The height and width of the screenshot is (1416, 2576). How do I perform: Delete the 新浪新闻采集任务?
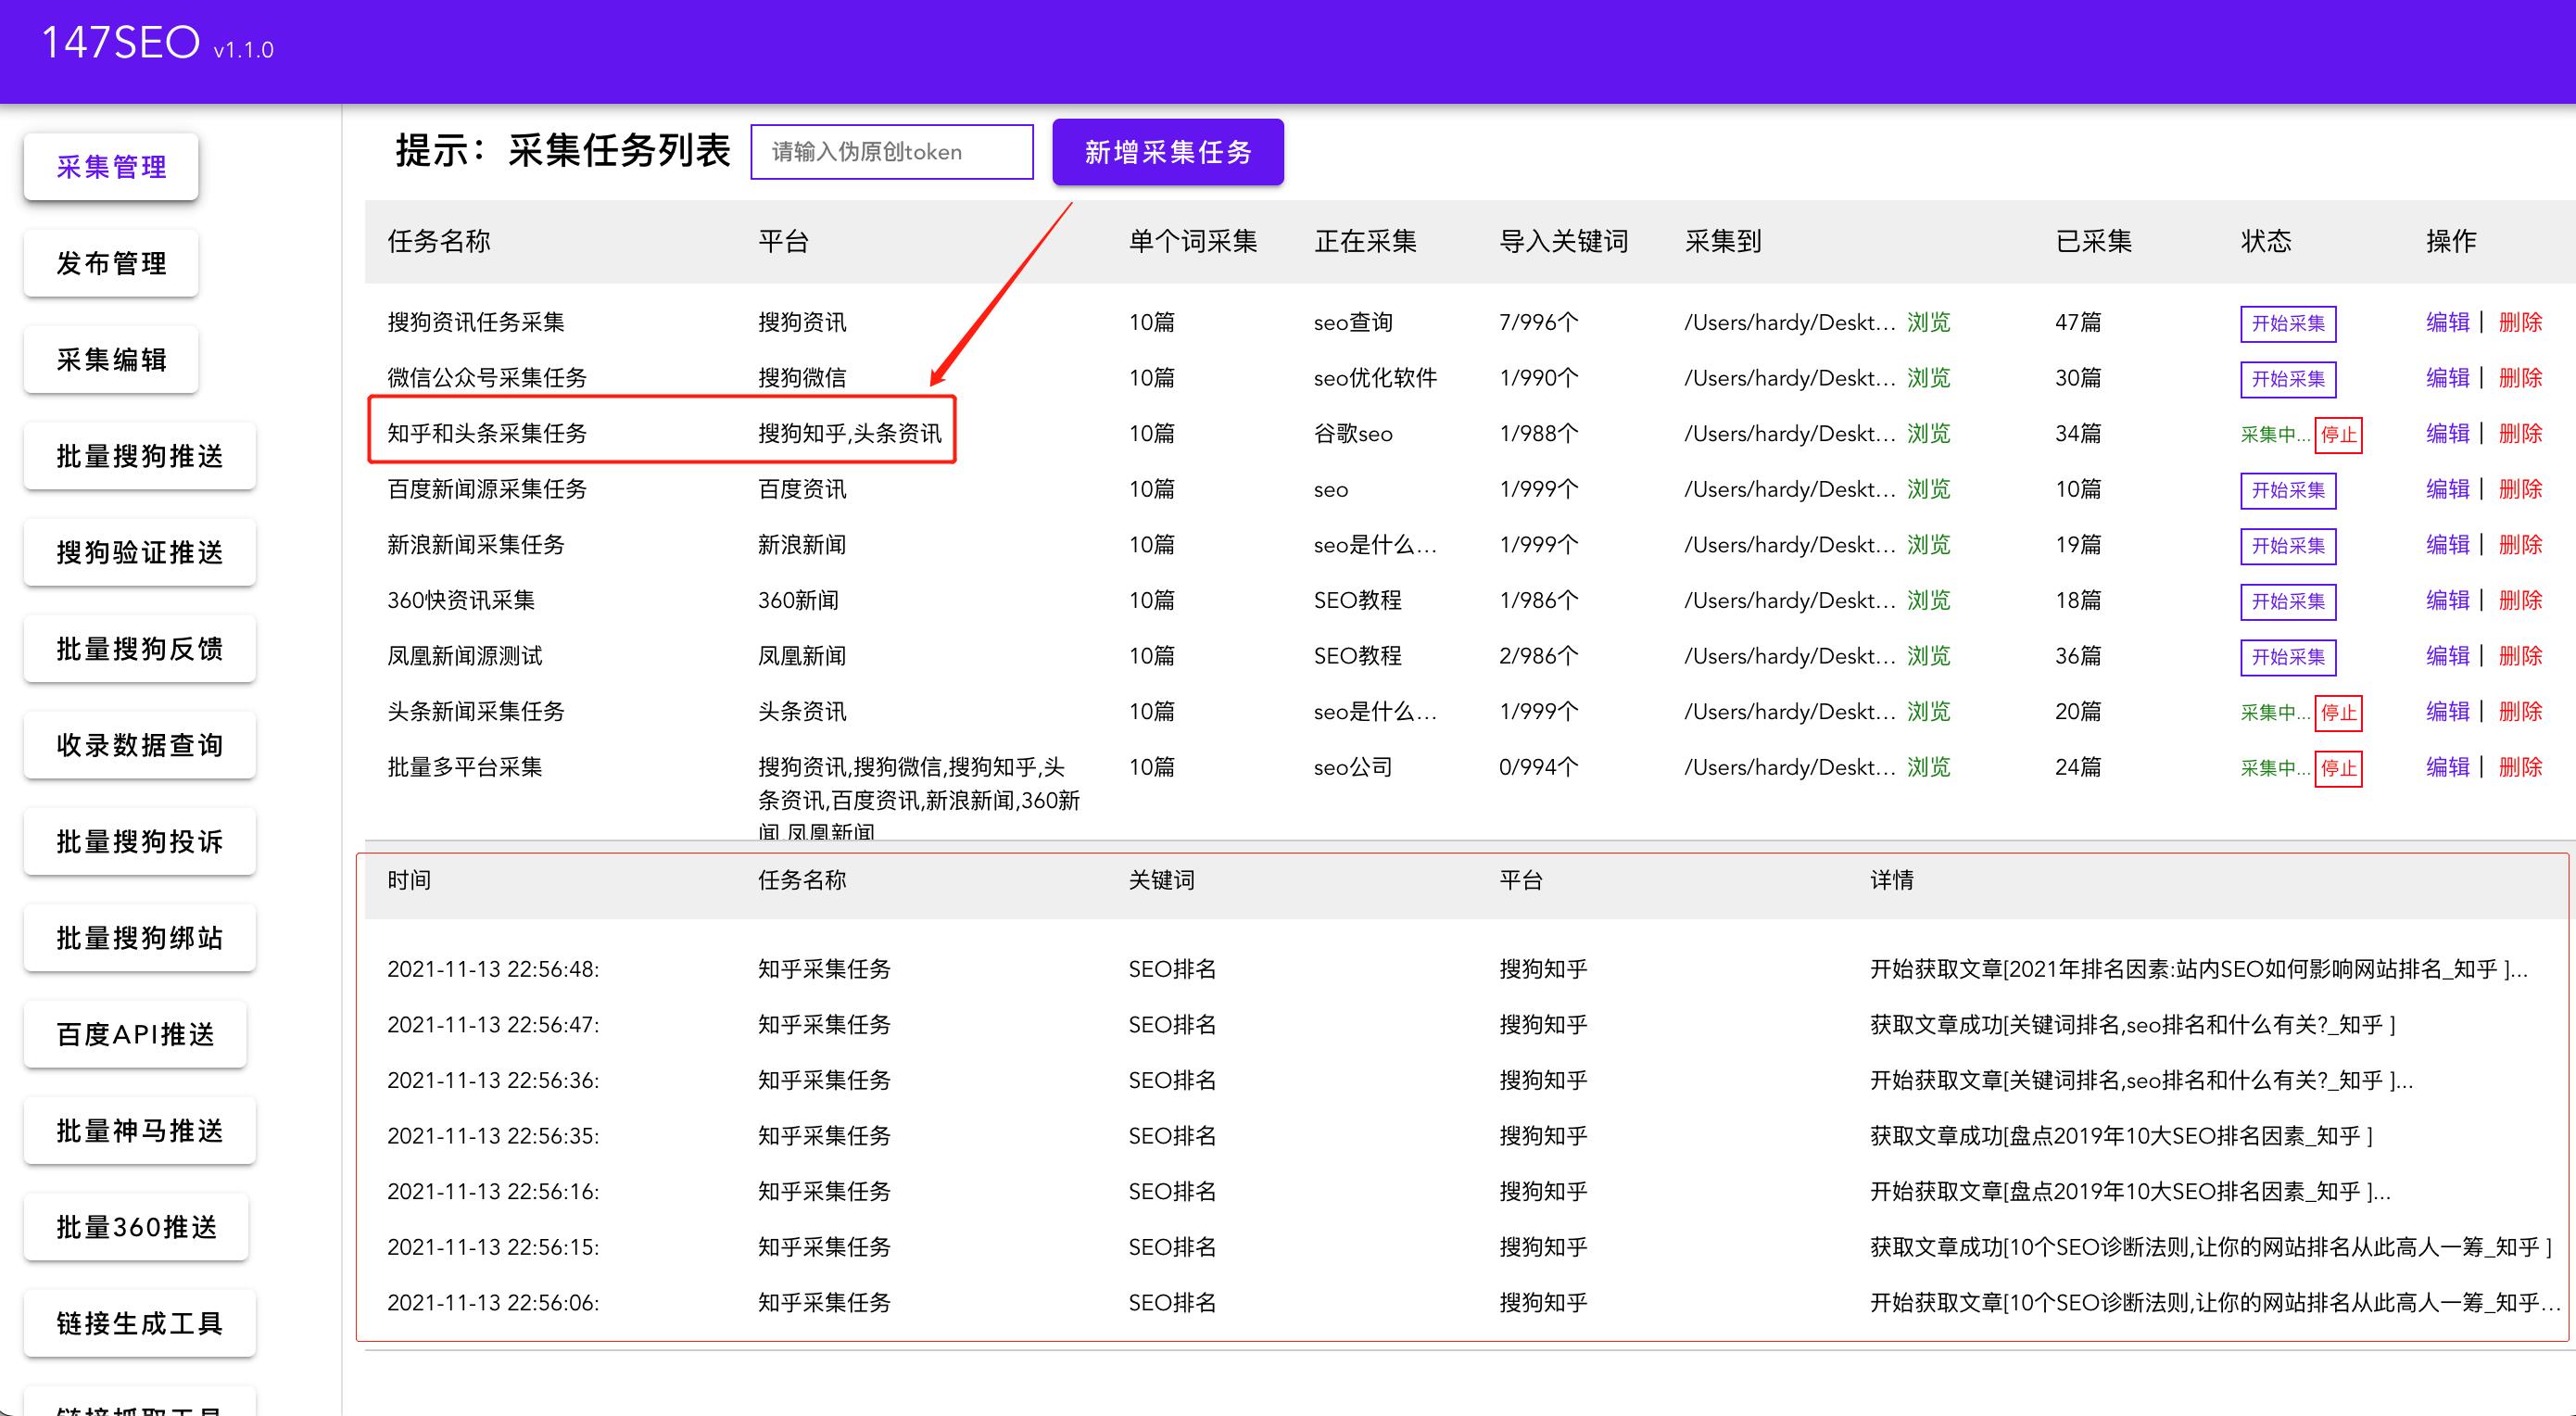2520,545
